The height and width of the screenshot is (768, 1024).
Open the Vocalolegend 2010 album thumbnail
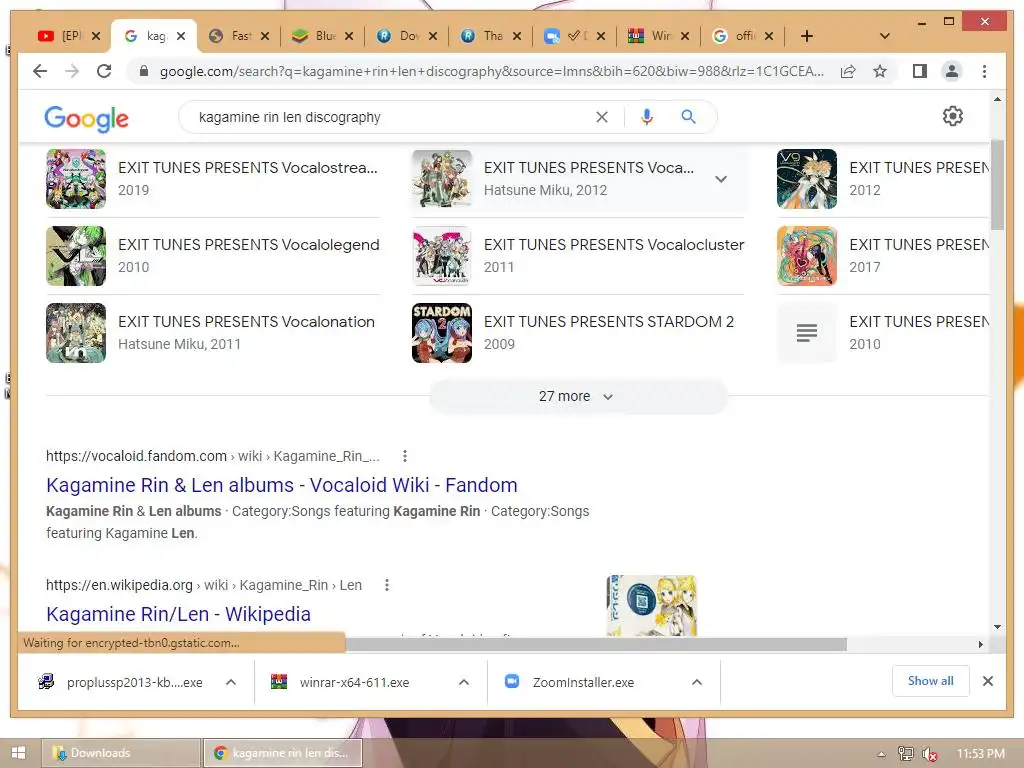(76, 256)
